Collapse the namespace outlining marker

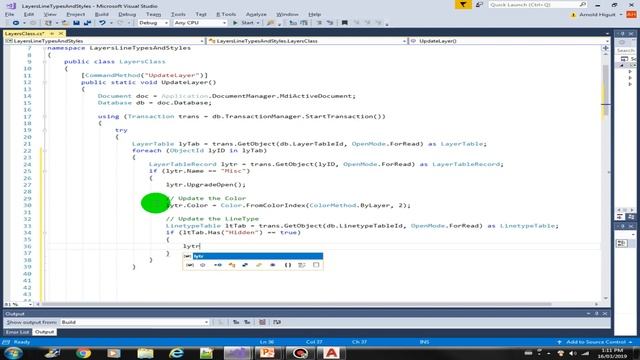tap(44, 48)
